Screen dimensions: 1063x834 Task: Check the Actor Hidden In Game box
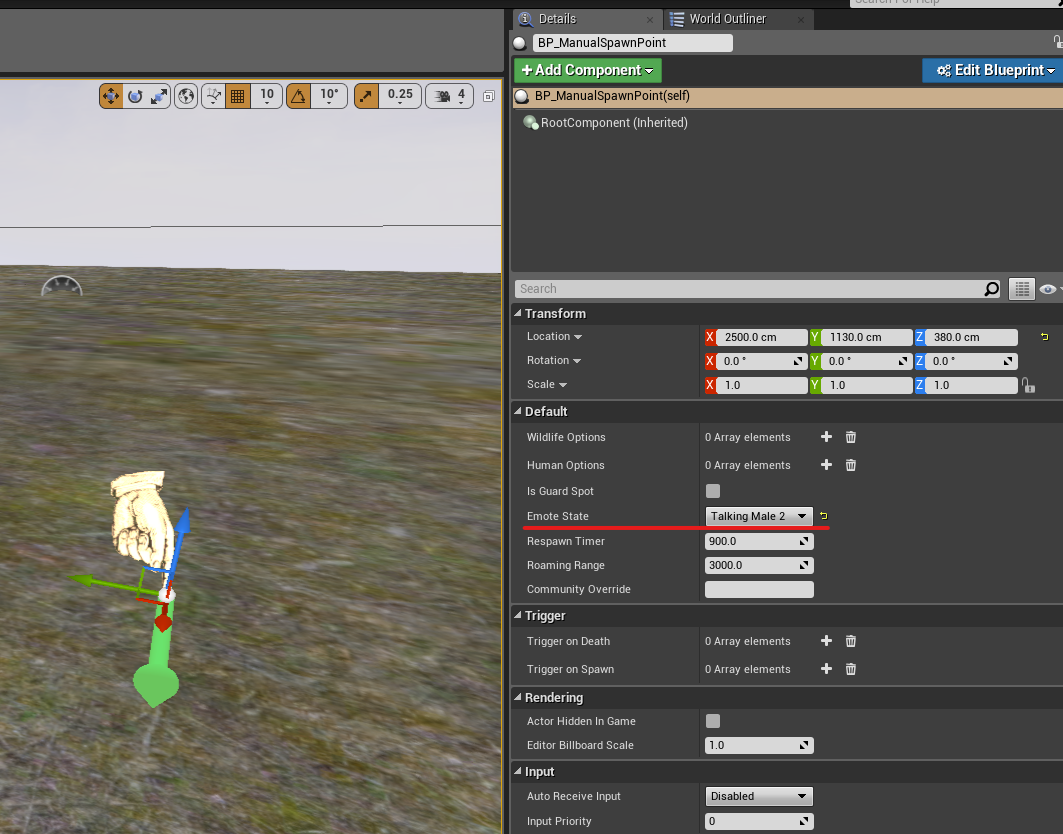(x=713, y=721)
